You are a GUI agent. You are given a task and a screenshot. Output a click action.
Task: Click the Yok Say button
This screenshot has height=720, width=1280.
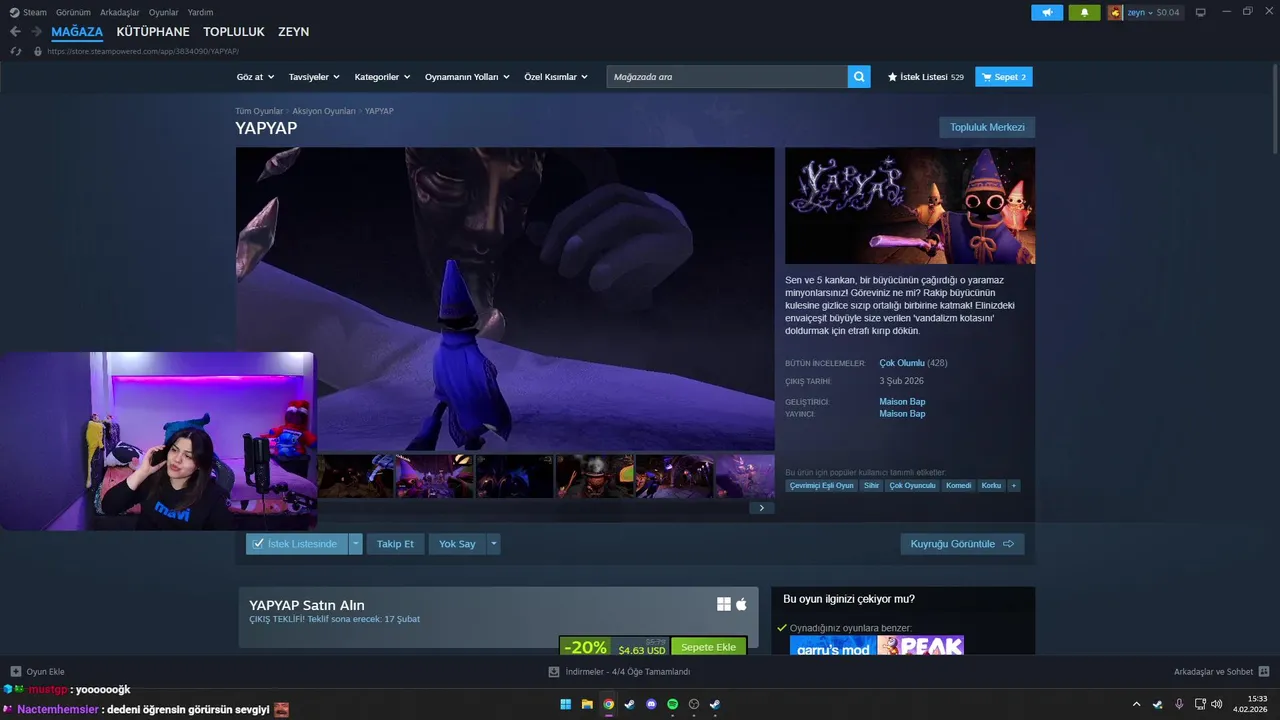click(457, 544)
